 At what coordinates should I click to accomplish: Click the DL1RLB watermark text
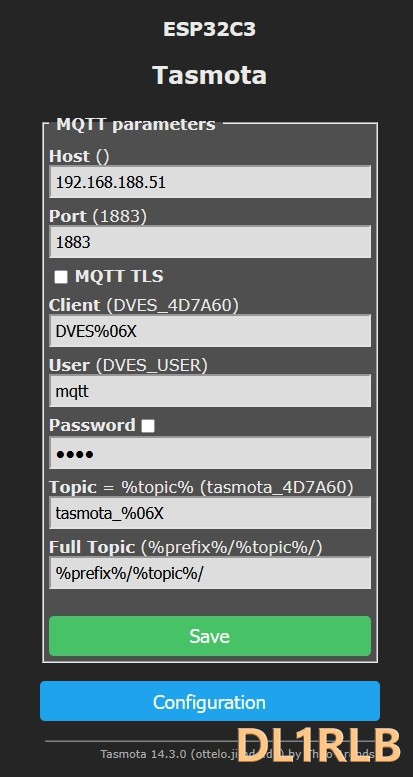[319, 744]
